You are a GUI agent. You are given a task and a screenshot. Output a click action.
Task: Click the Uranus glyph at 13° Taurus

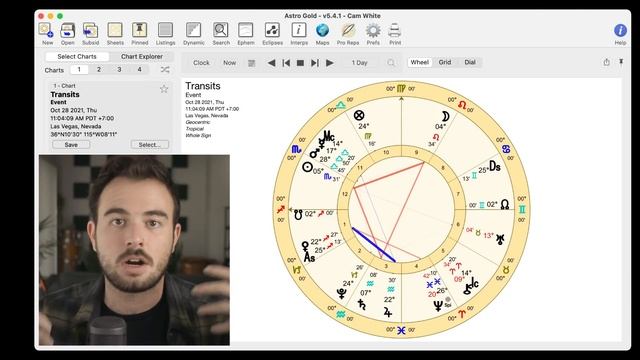pyautogui.click(x=500, y=240)
